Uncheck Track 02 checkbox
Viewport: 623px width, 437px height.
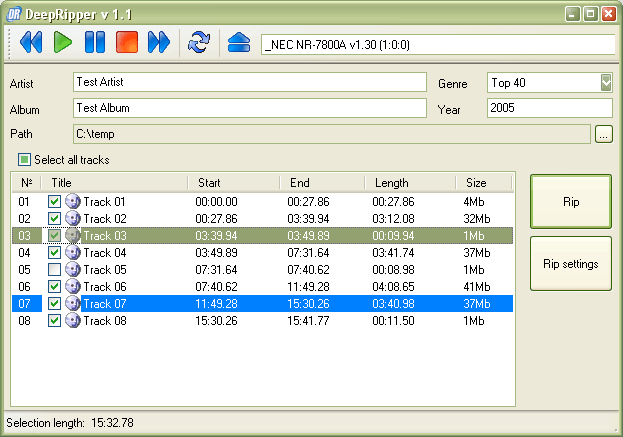[54, 218]
